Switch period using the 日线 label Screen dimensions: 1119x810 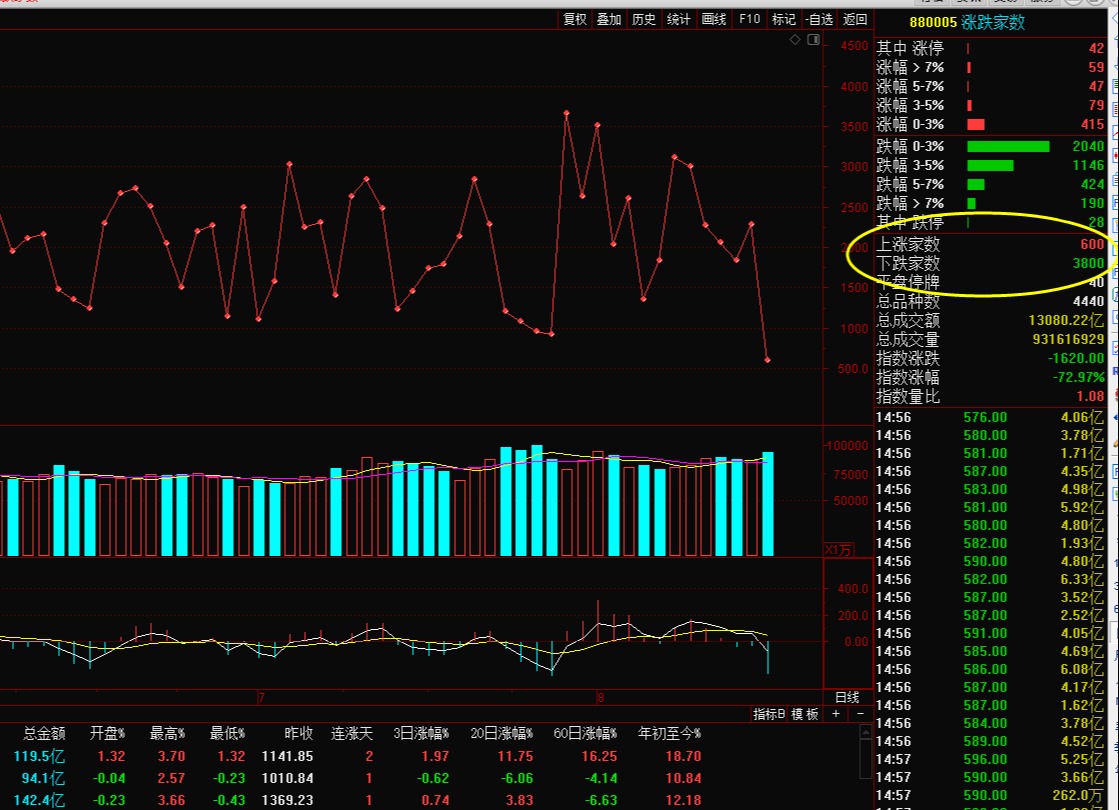847,697
